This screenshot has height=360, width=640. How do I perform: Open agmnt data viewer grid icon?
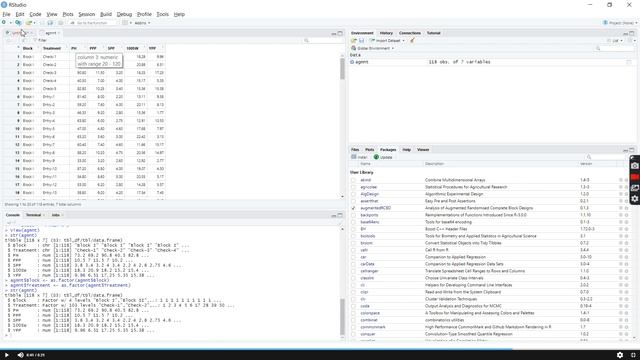[x=629, y=62]
